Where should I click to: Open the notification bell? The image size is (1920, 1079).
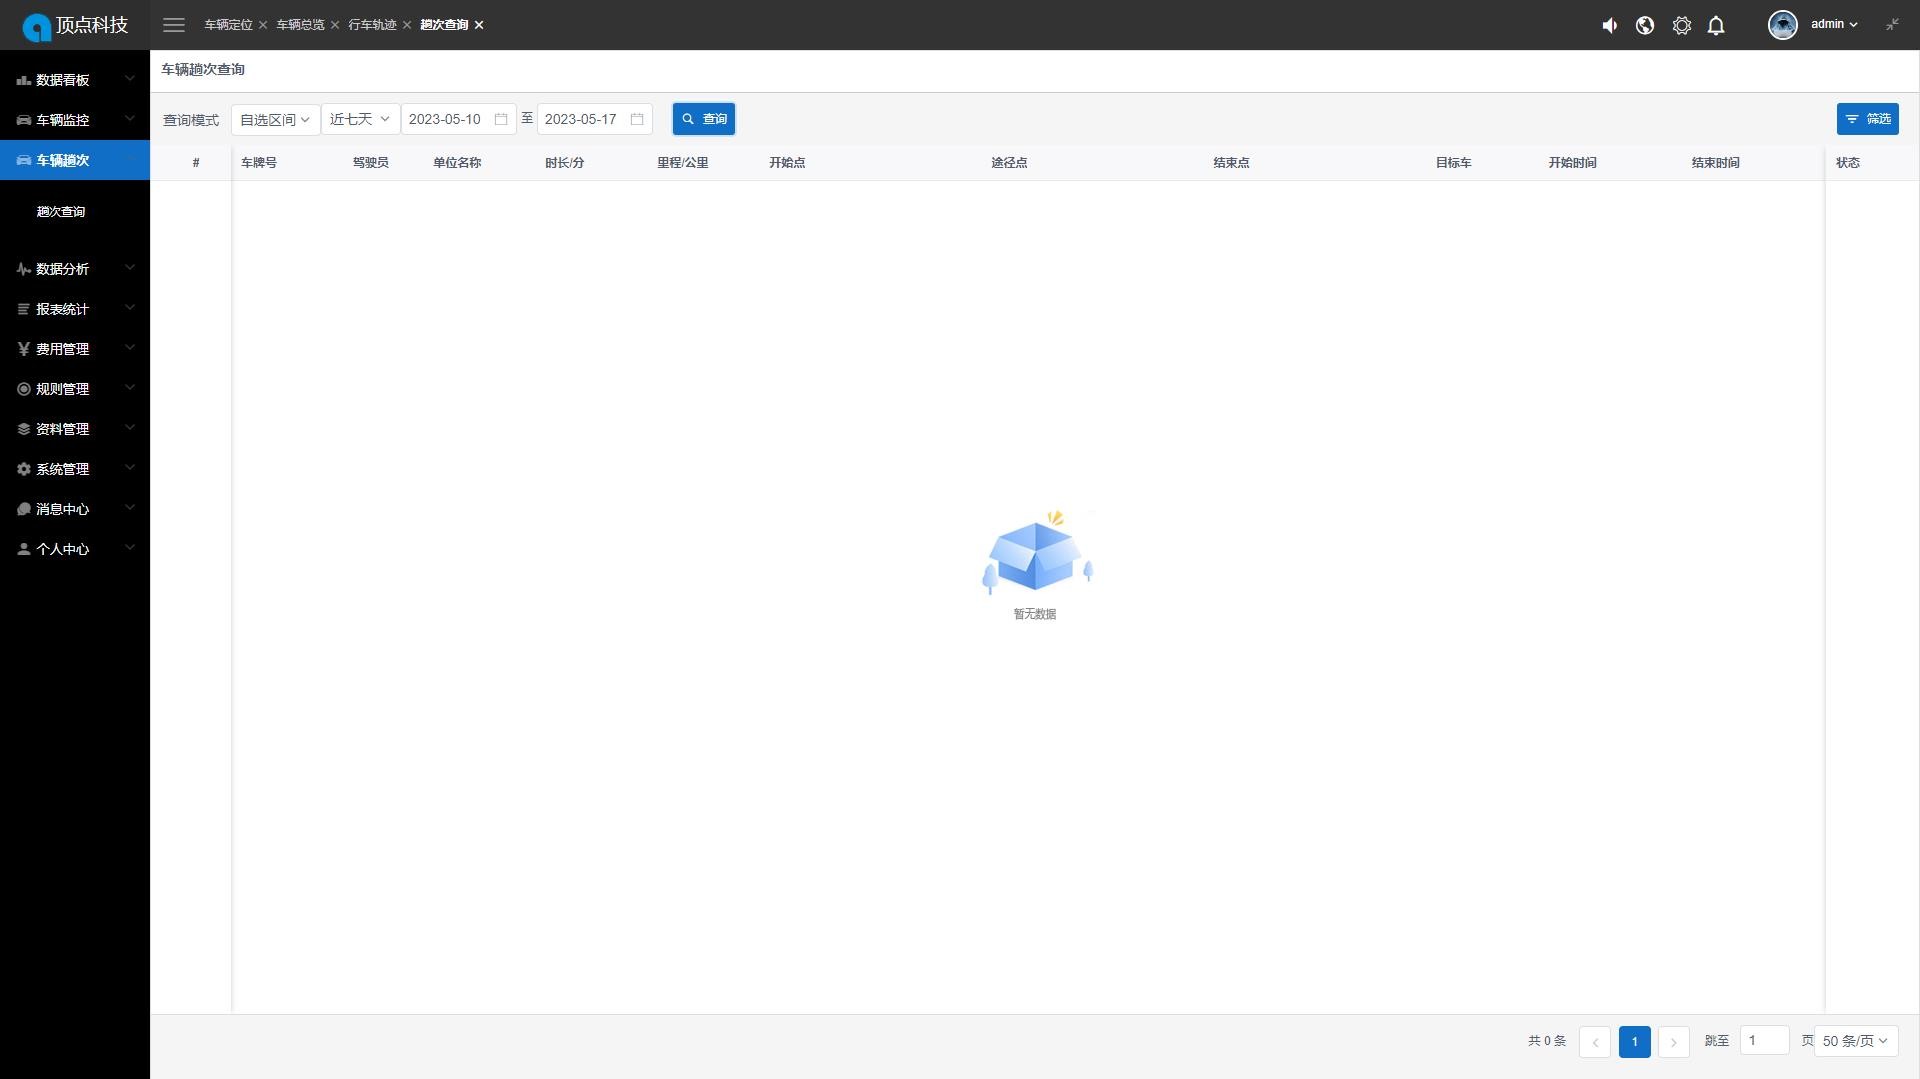[x=1716, y=26]
